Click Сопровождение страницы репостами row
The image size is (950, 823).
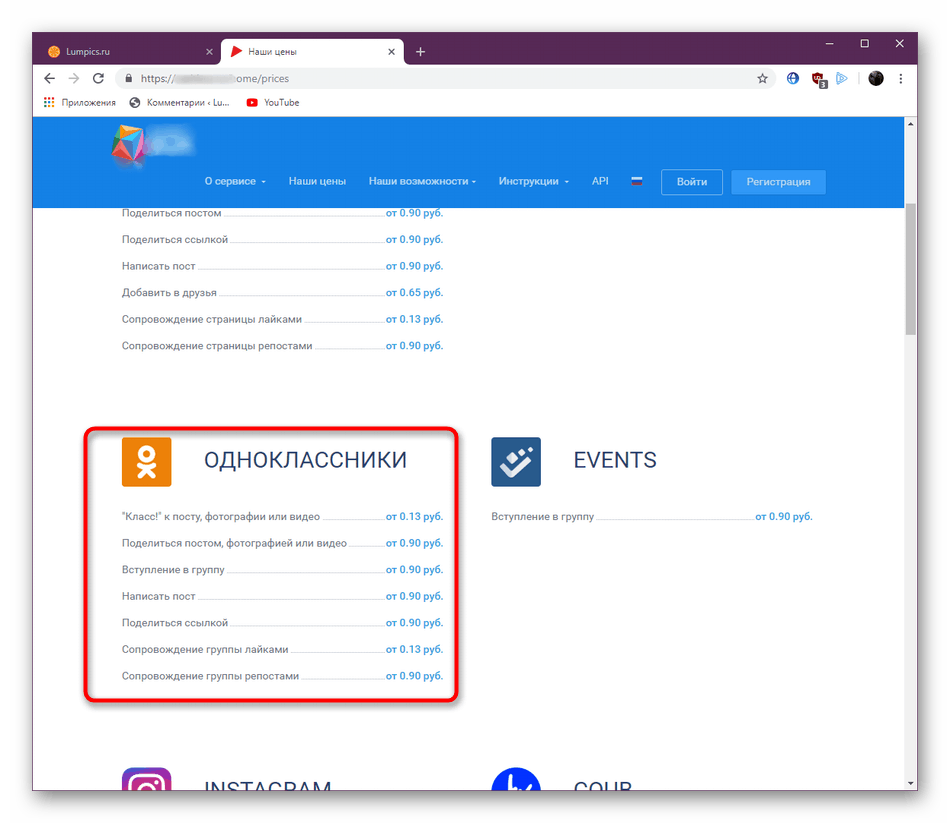click(282, 346)
